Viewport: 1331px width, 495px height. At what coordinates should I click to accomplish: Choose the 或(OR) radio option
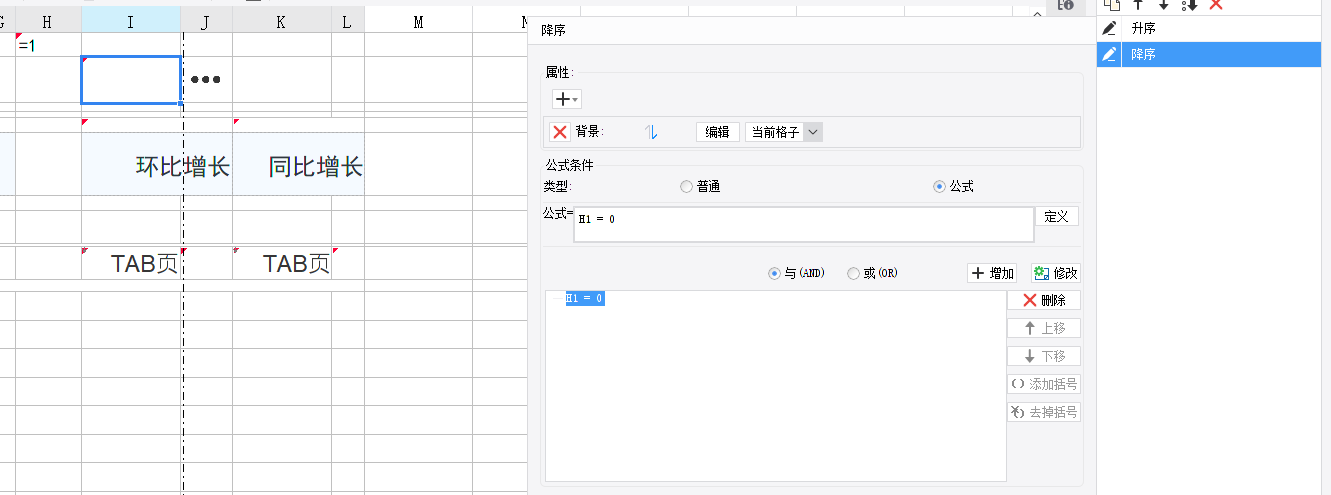point(853,273)
